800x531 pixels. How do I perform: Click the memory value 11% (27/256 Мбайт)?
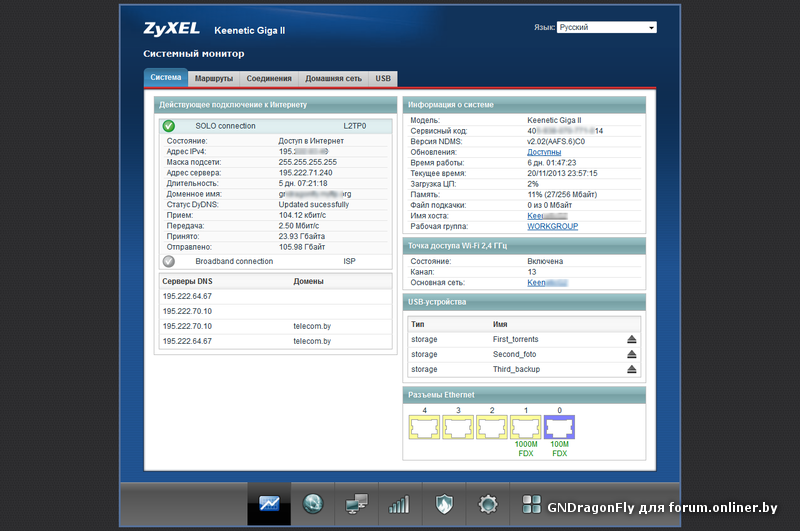pos(562,194)
